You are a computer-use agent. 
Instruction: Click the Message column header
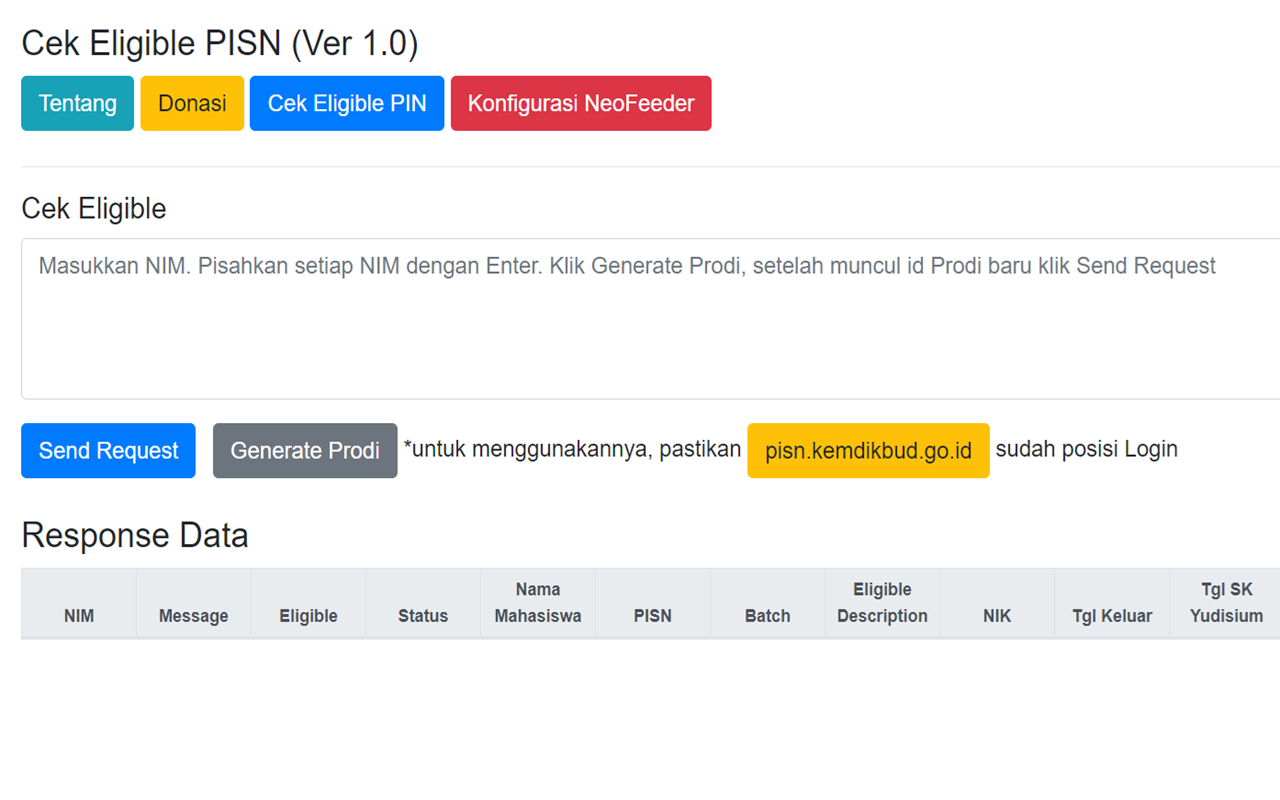(193, 616)
